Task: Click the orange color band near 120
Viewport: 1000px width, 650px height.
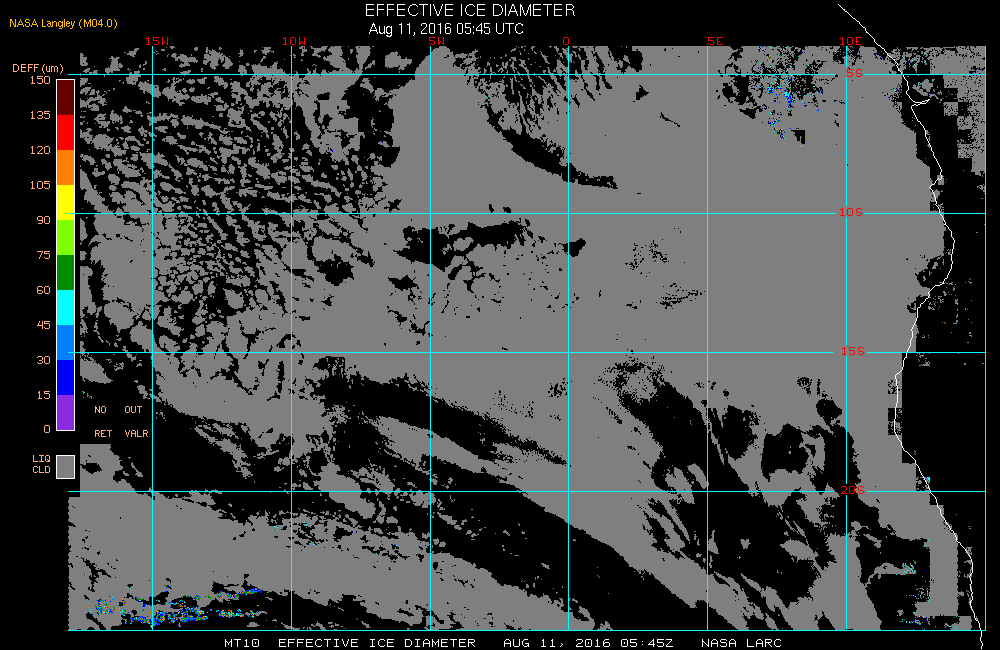Action: tap(66, 167)
